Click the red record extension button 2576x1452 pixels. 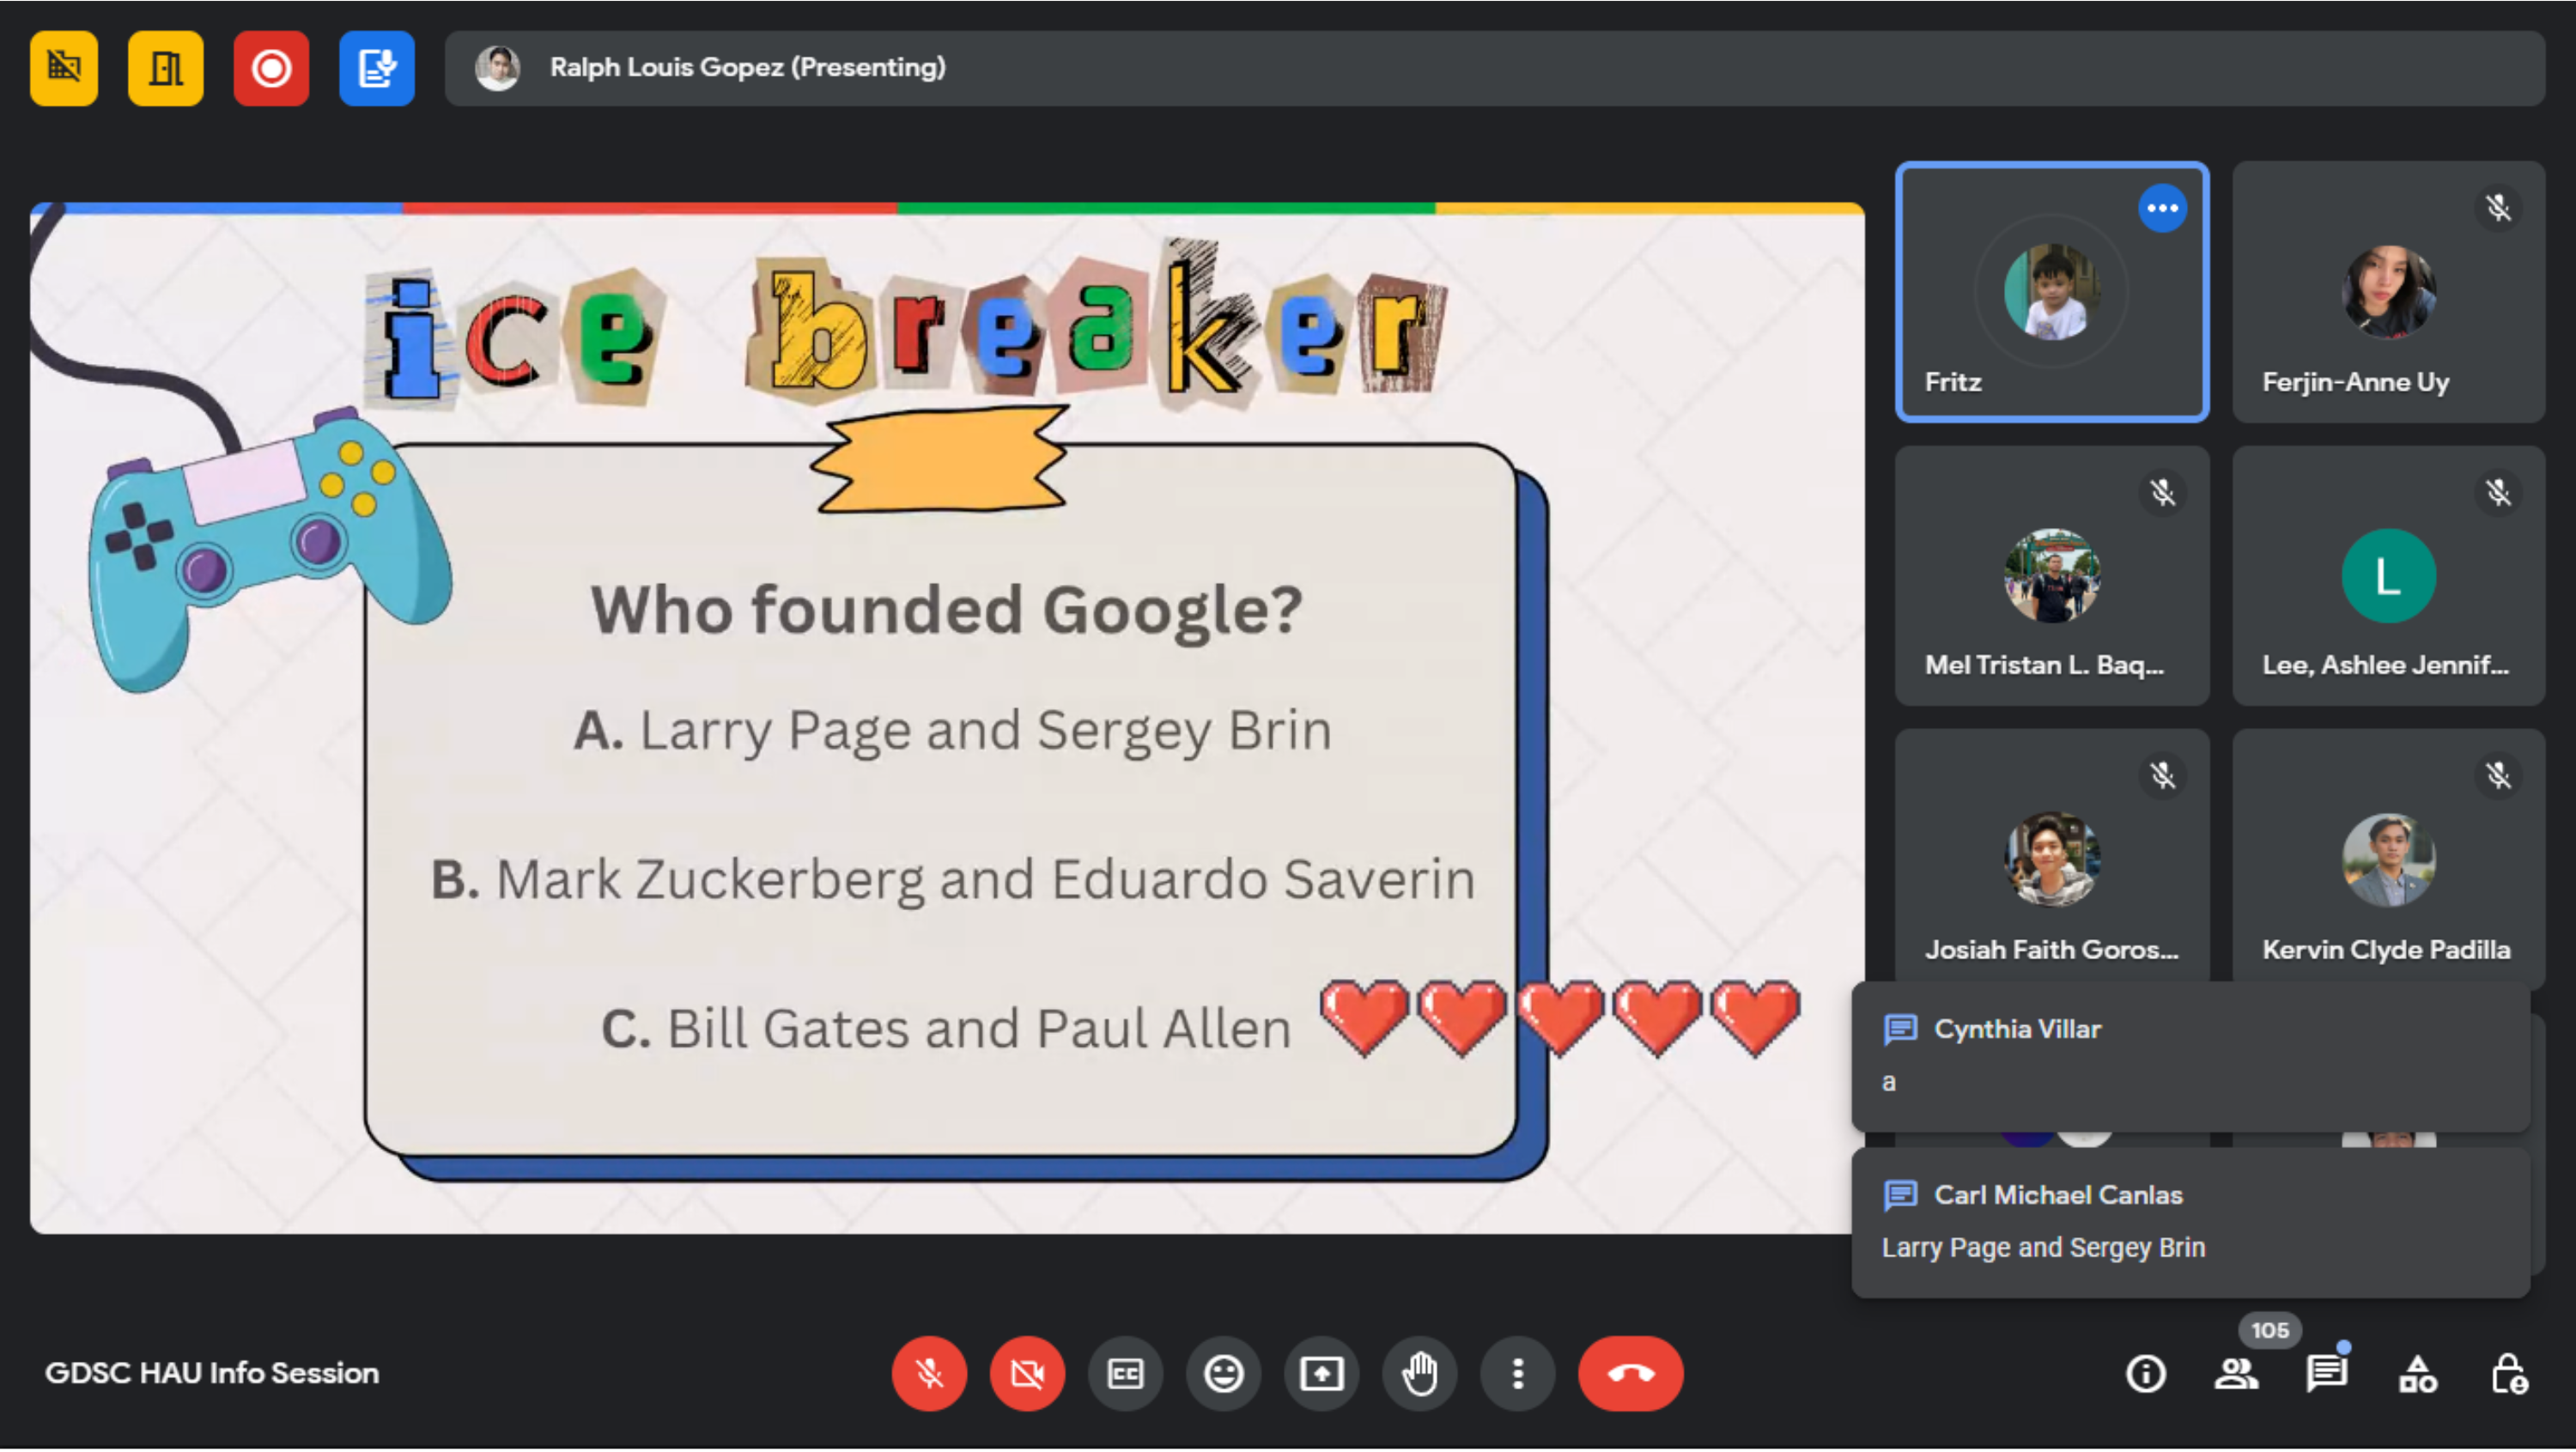tap(271, 68)
